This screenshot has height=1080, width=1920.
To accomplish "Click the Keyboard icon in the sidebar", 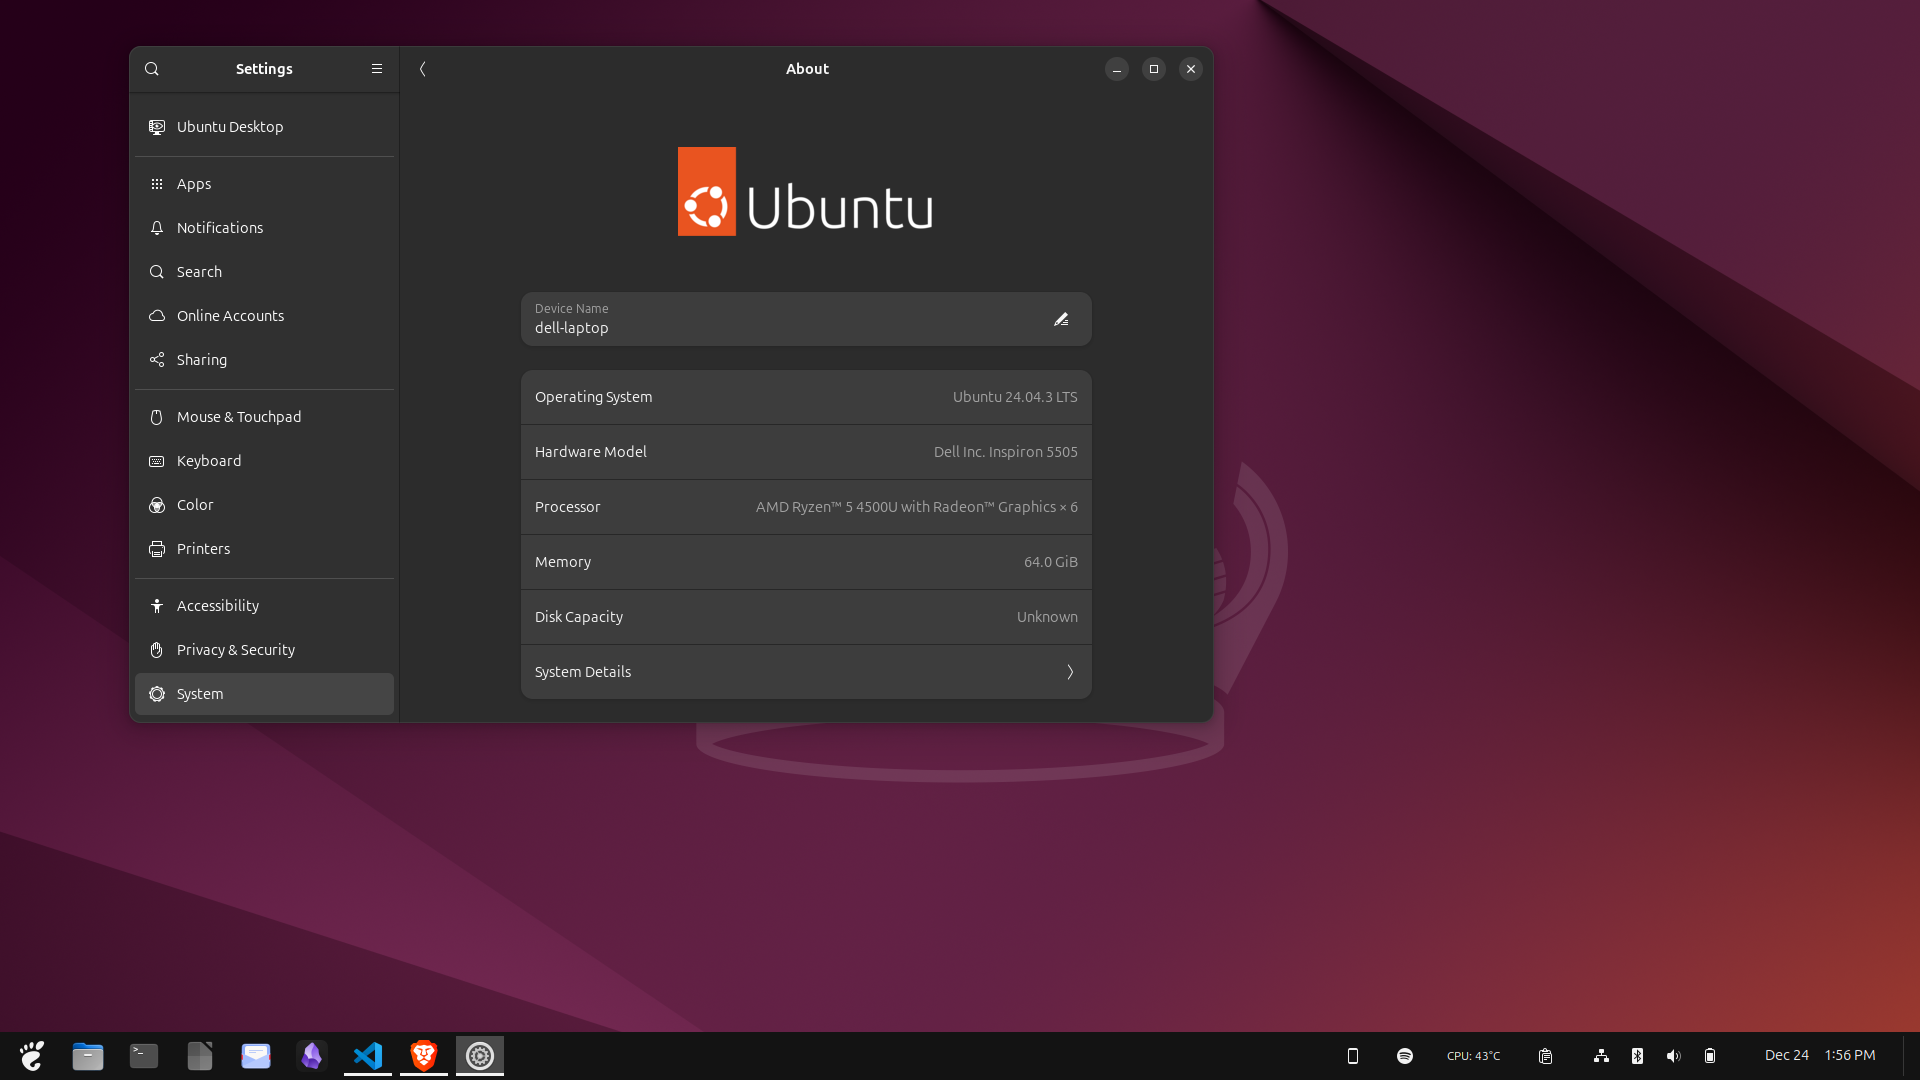I will click(x=156, y=461).
